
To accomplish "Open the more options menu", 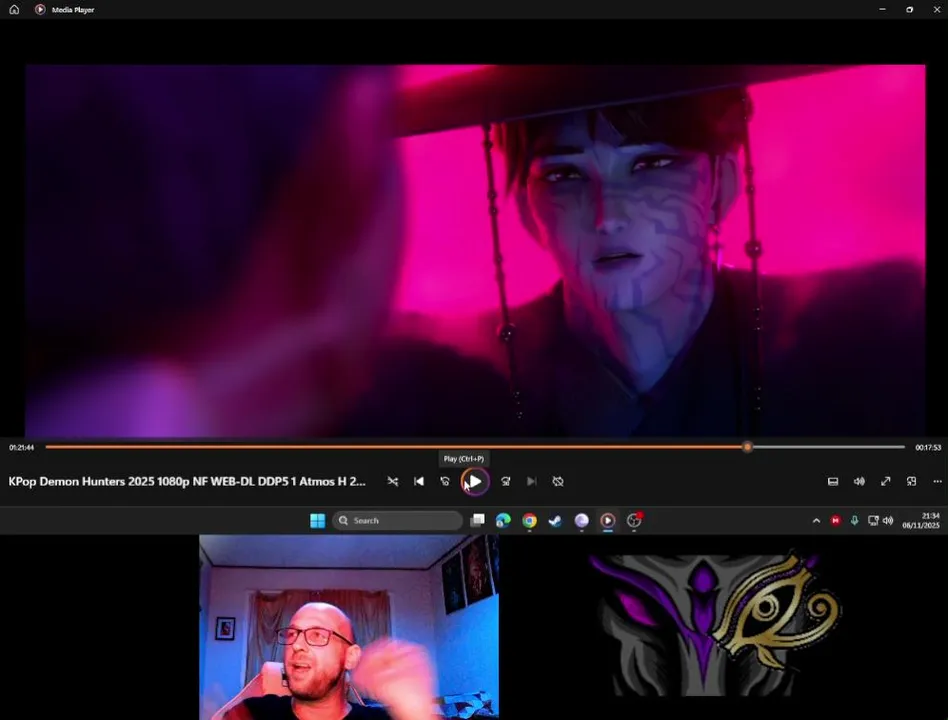I will (x=937, y=482).
